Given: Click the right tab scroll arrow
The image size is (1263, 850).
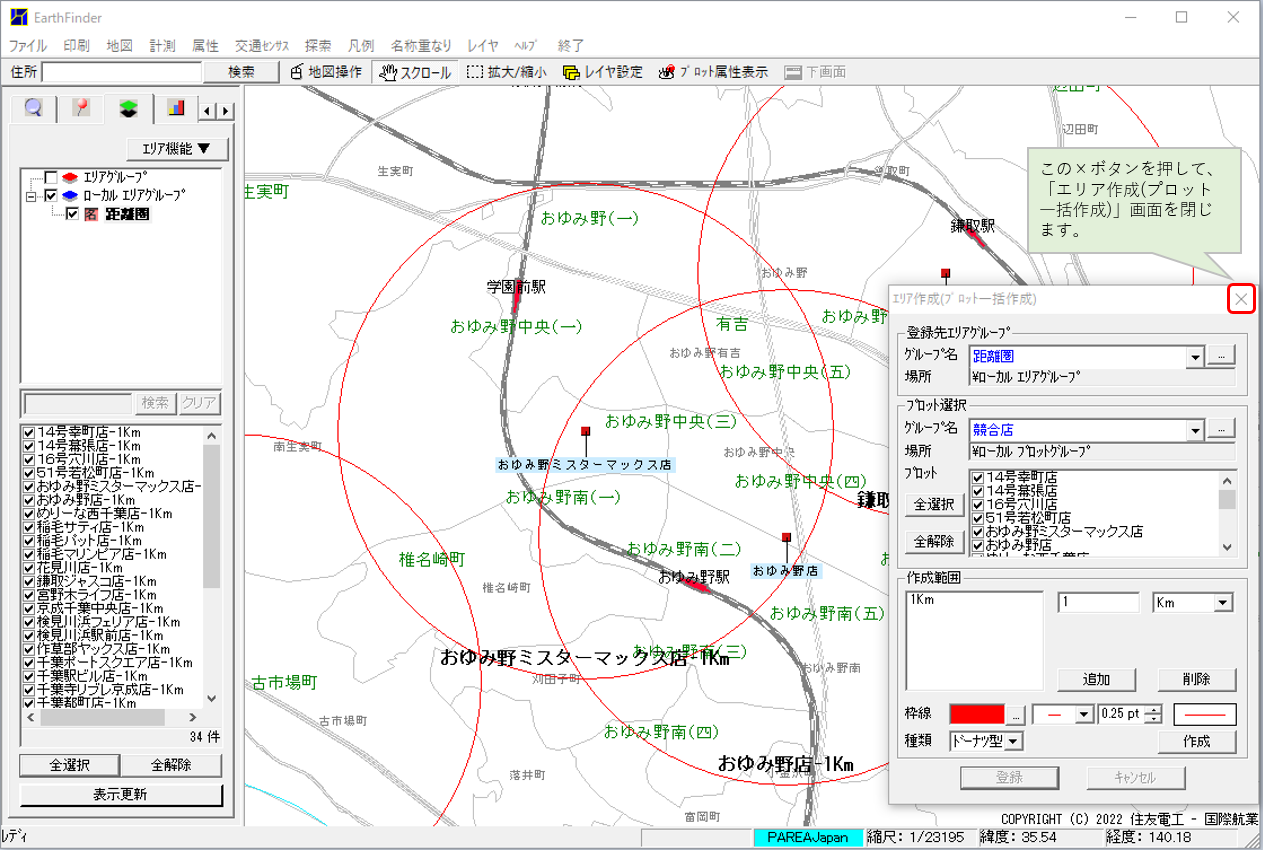Looking at the screenshot, I should pyautogui.click(x=226, y=111).
